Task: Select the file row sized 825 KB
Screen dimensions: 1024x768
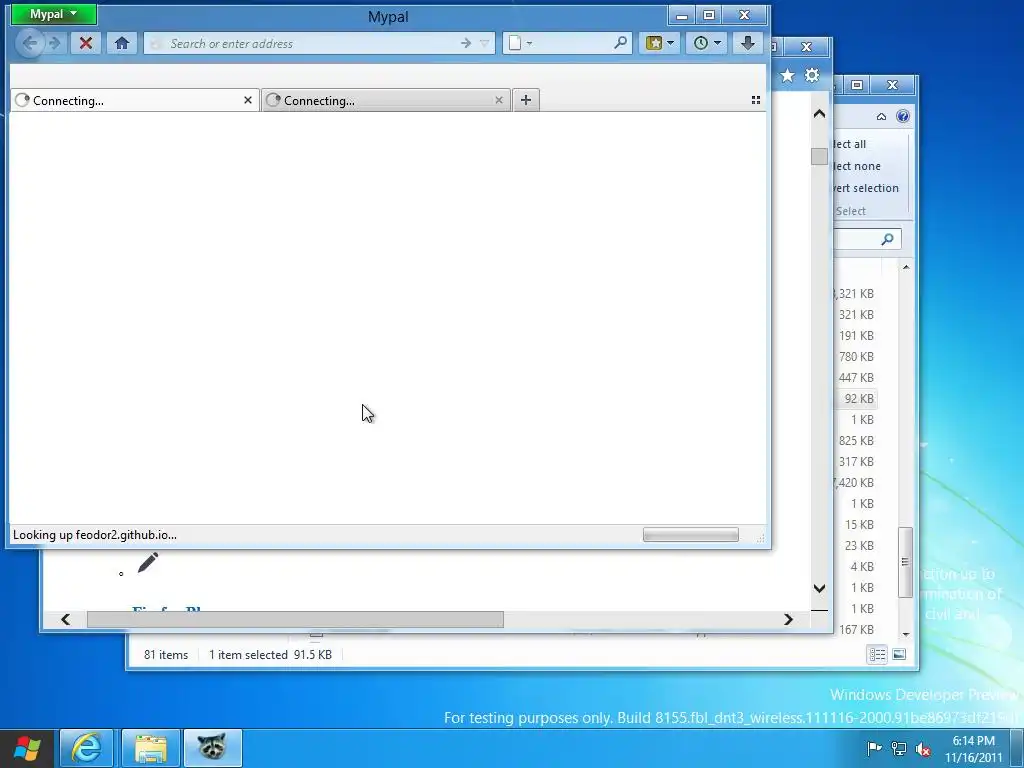Action: [856, 440]
